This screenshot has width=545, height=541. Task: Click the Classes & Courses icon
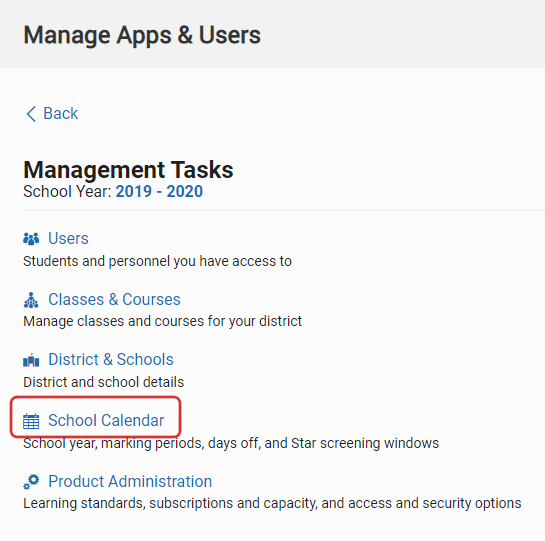(x=31, y=300)
